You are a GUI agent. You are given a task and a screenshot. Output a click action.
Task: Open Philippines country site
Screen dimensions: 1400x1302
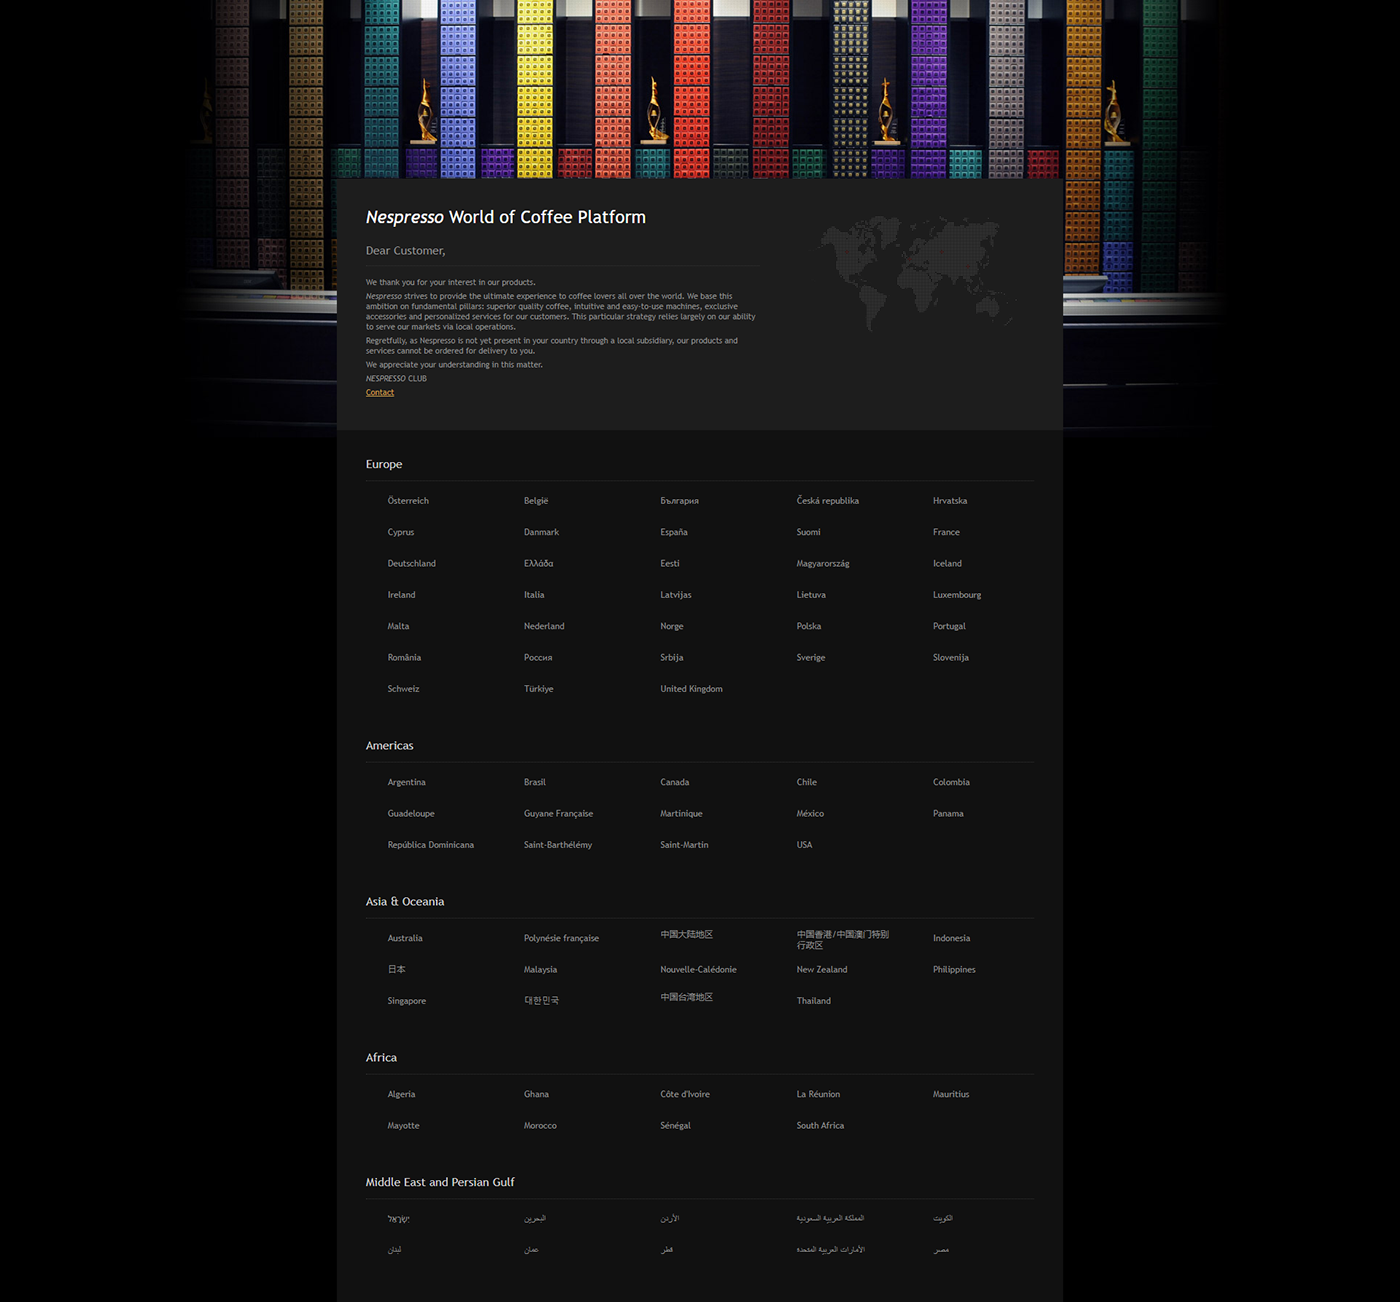click(x=954, y=970)
